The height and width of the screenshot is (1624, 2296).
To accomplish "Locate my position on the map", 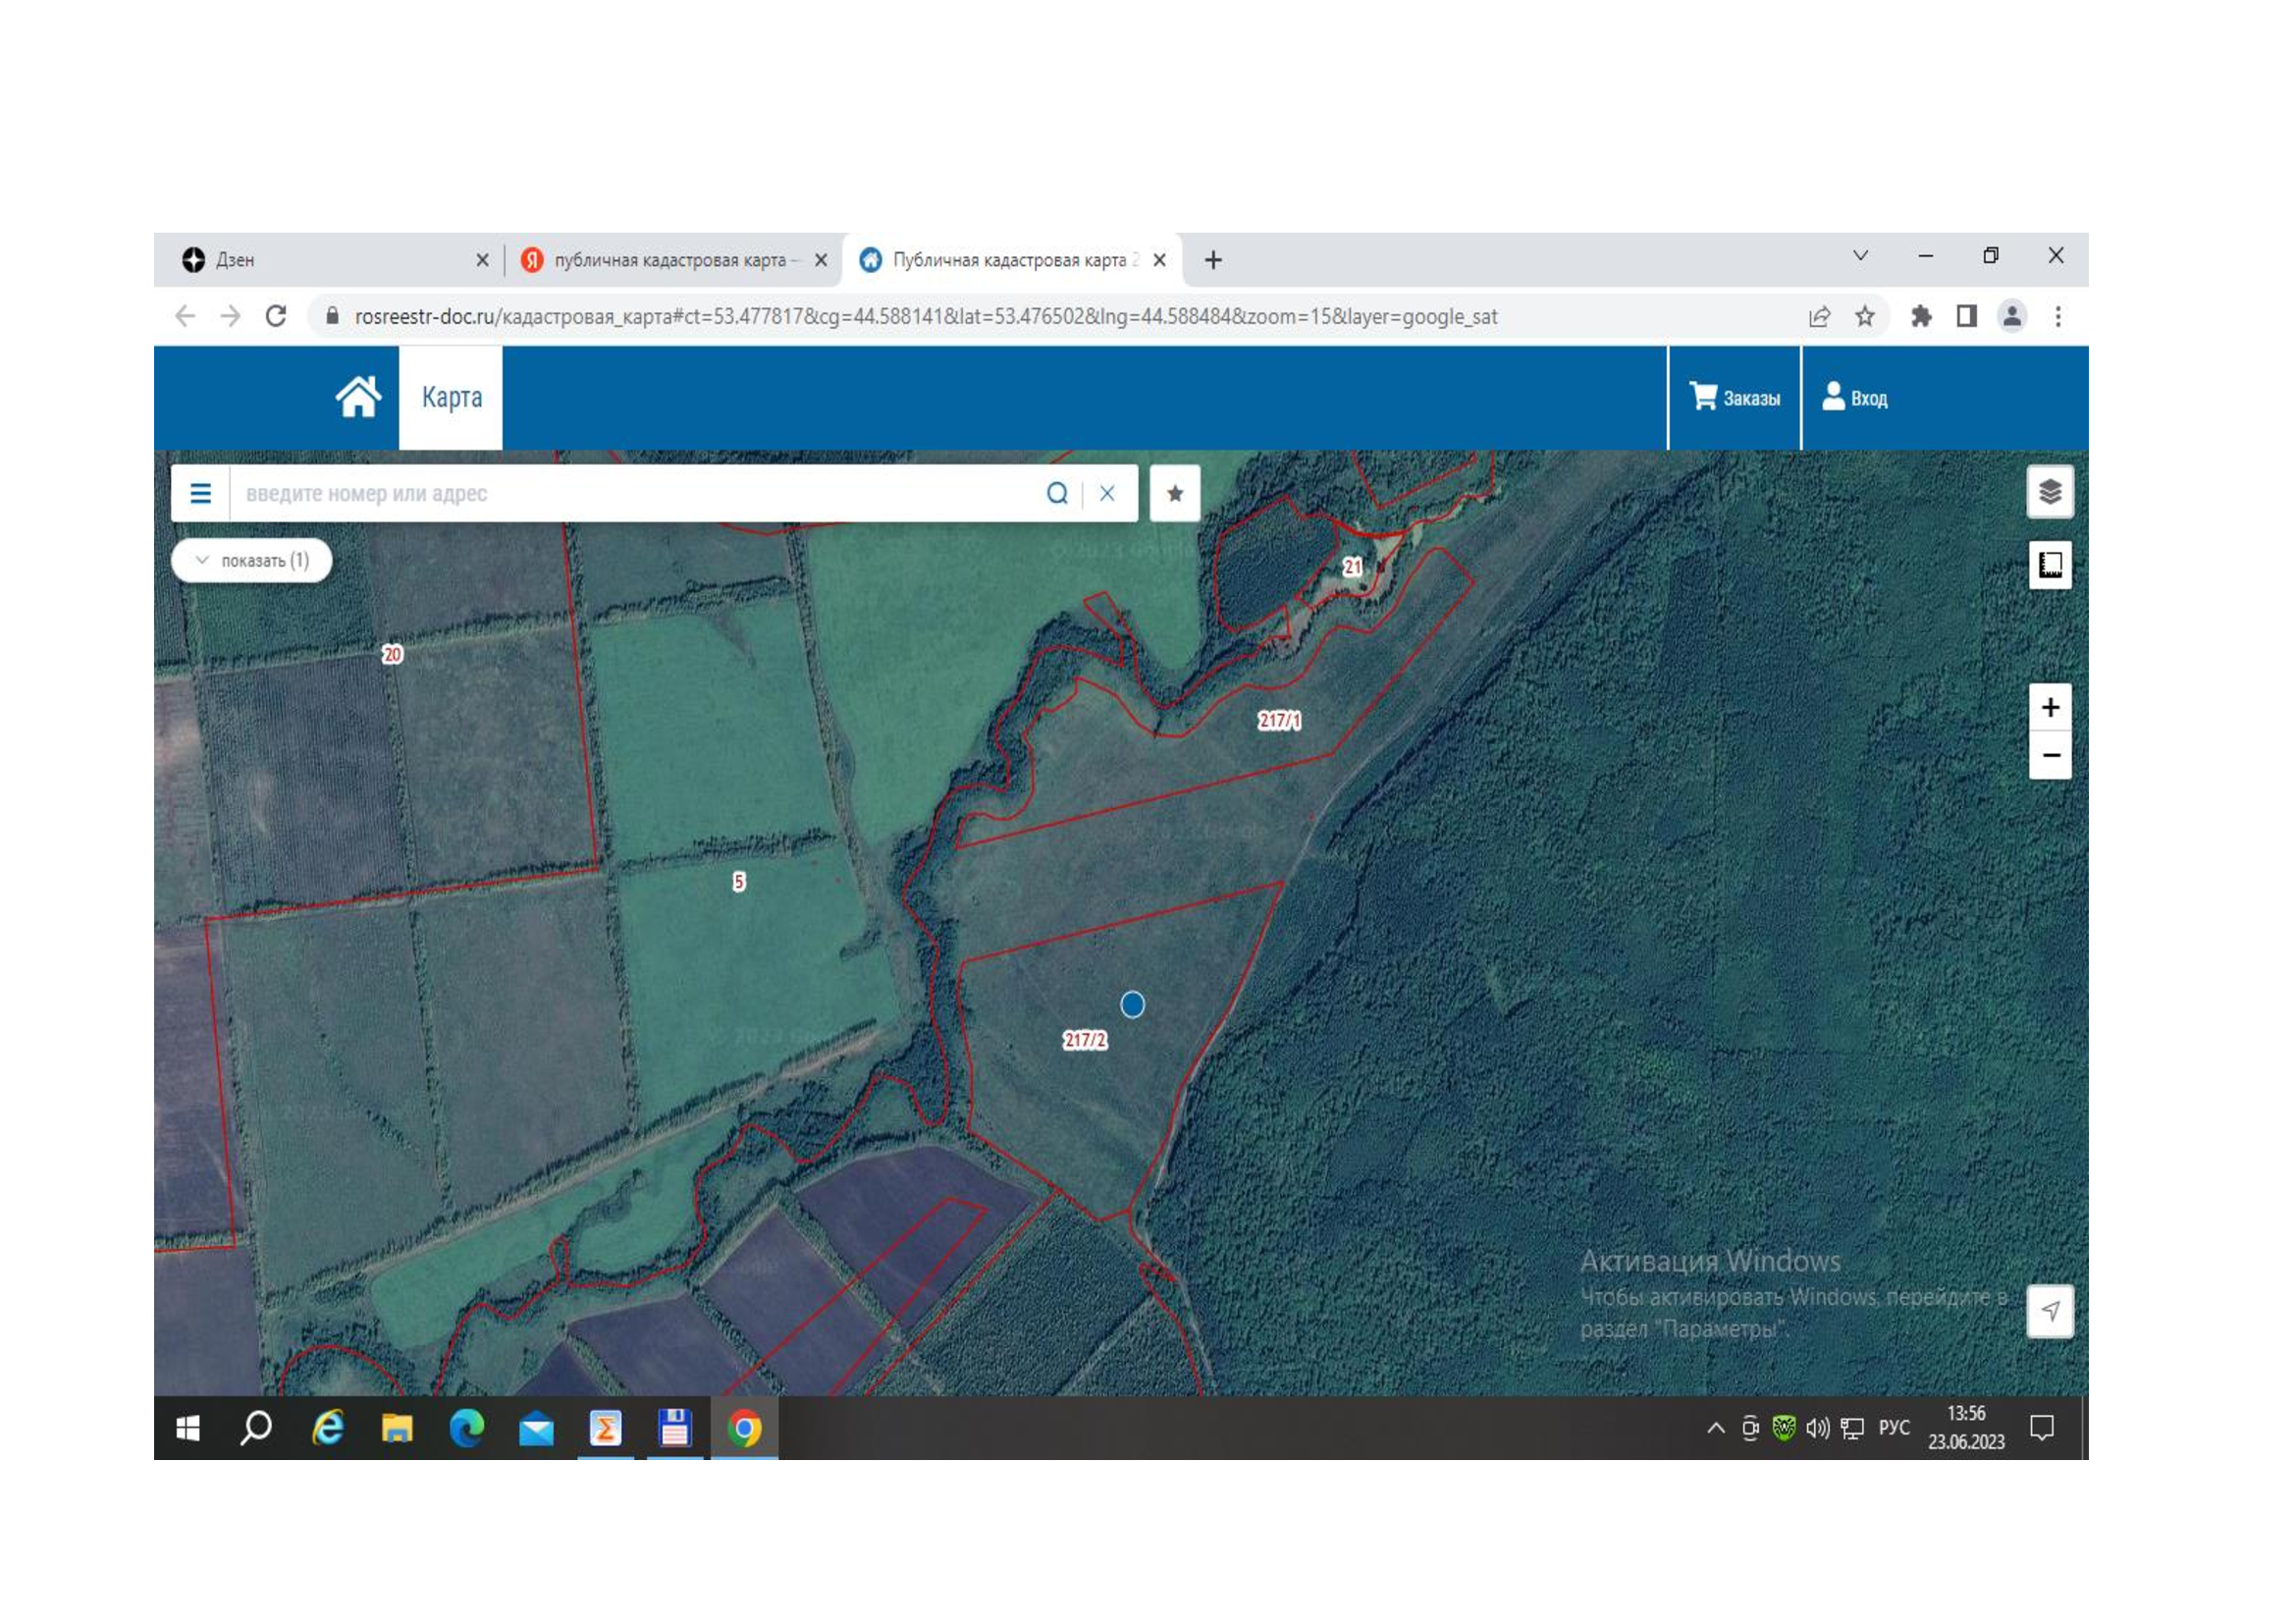I will point(2050,1311).
